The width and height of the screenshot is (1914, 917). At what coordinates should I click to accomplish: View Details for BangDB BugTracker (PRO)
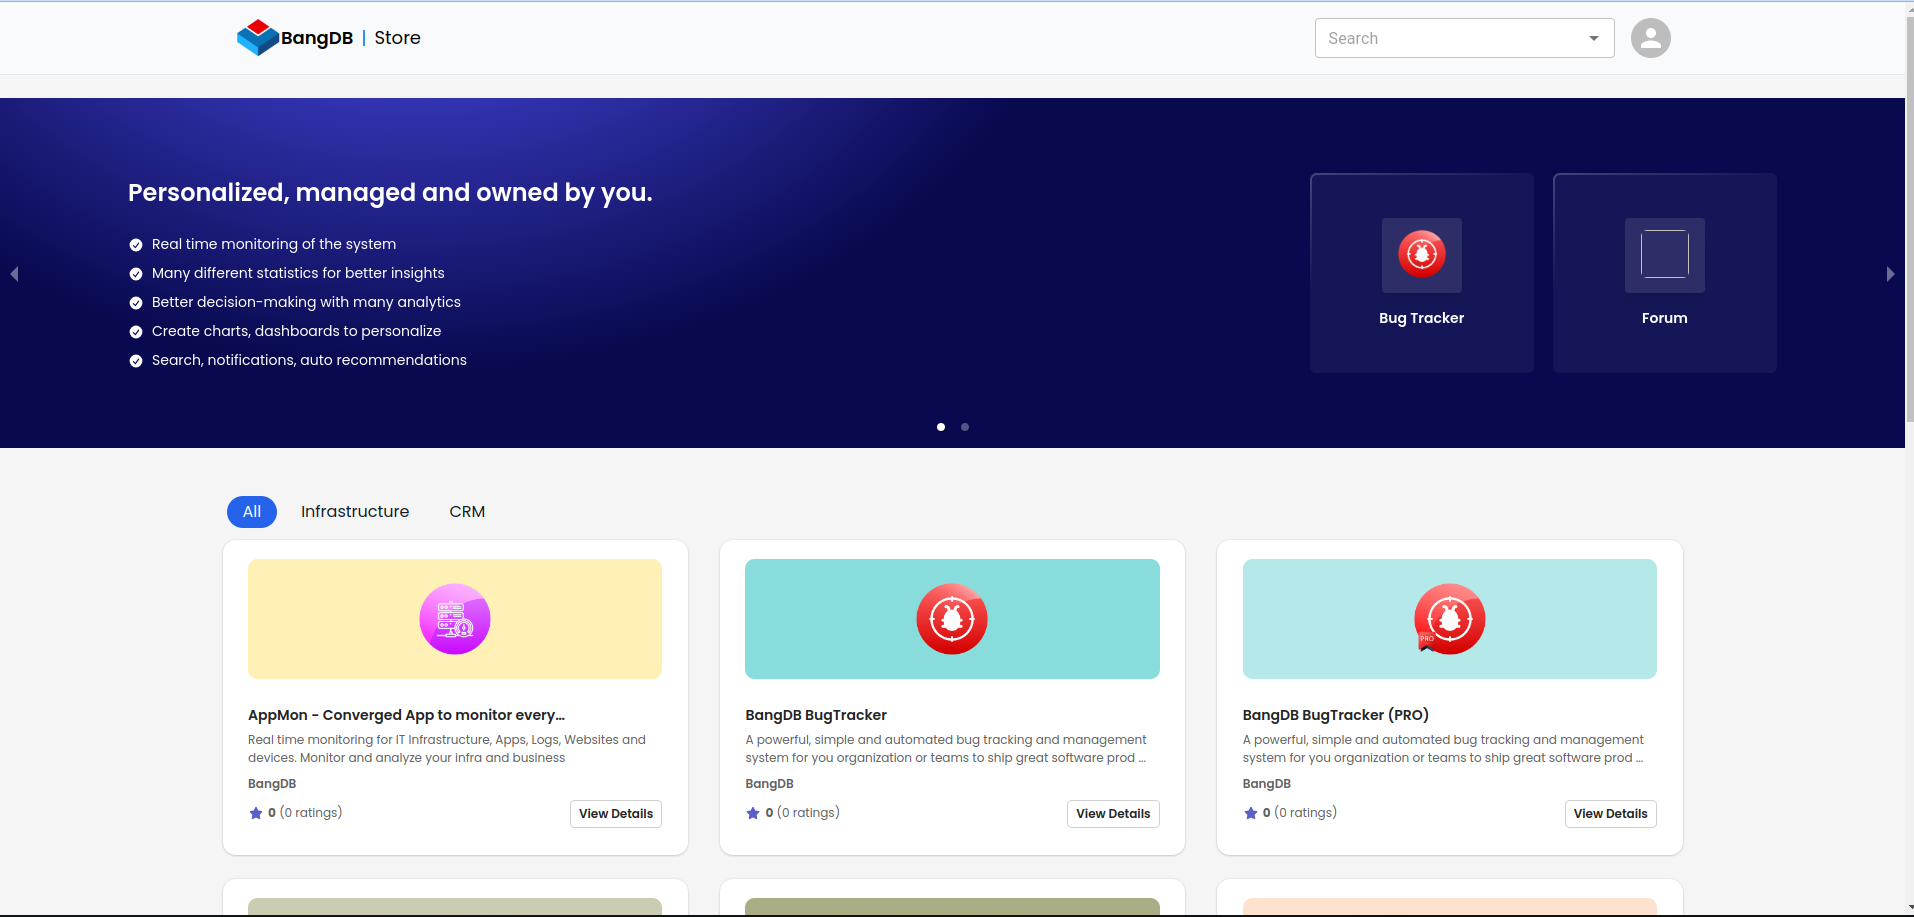[1610, 814]
